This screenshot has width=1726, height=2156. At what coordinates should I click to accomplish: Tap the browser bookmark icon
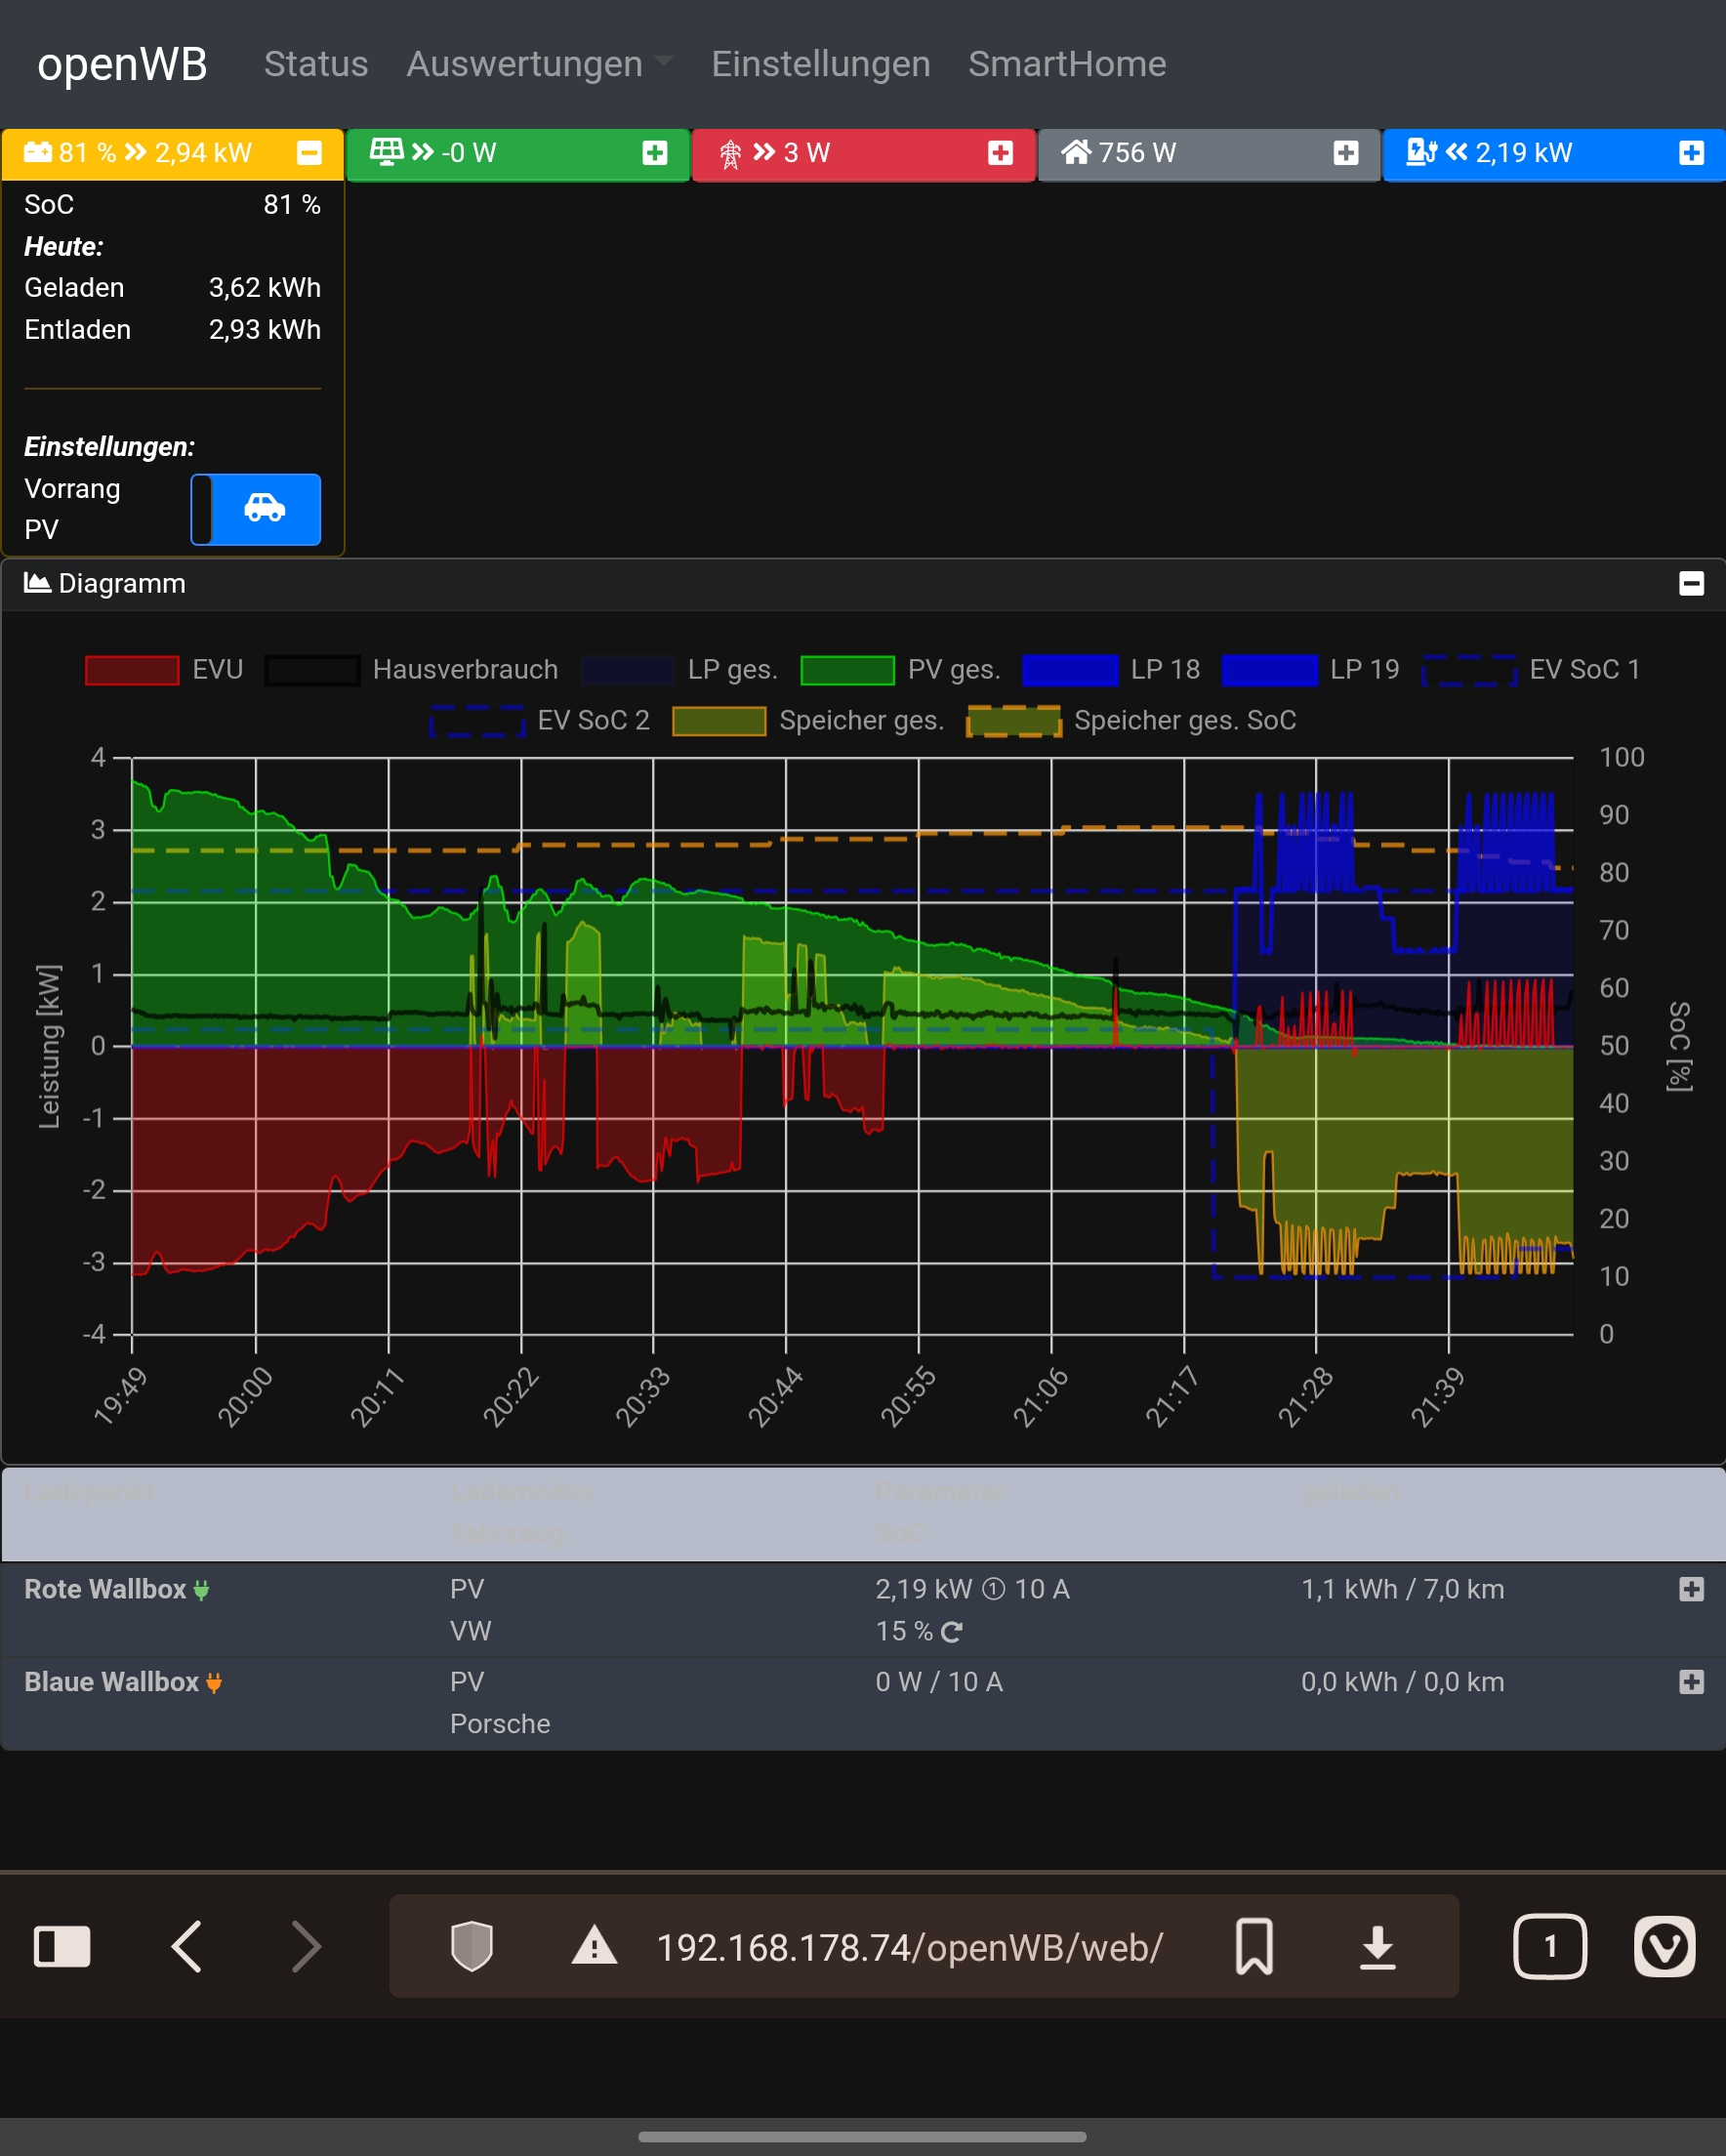click(x=1253, y=1946)
